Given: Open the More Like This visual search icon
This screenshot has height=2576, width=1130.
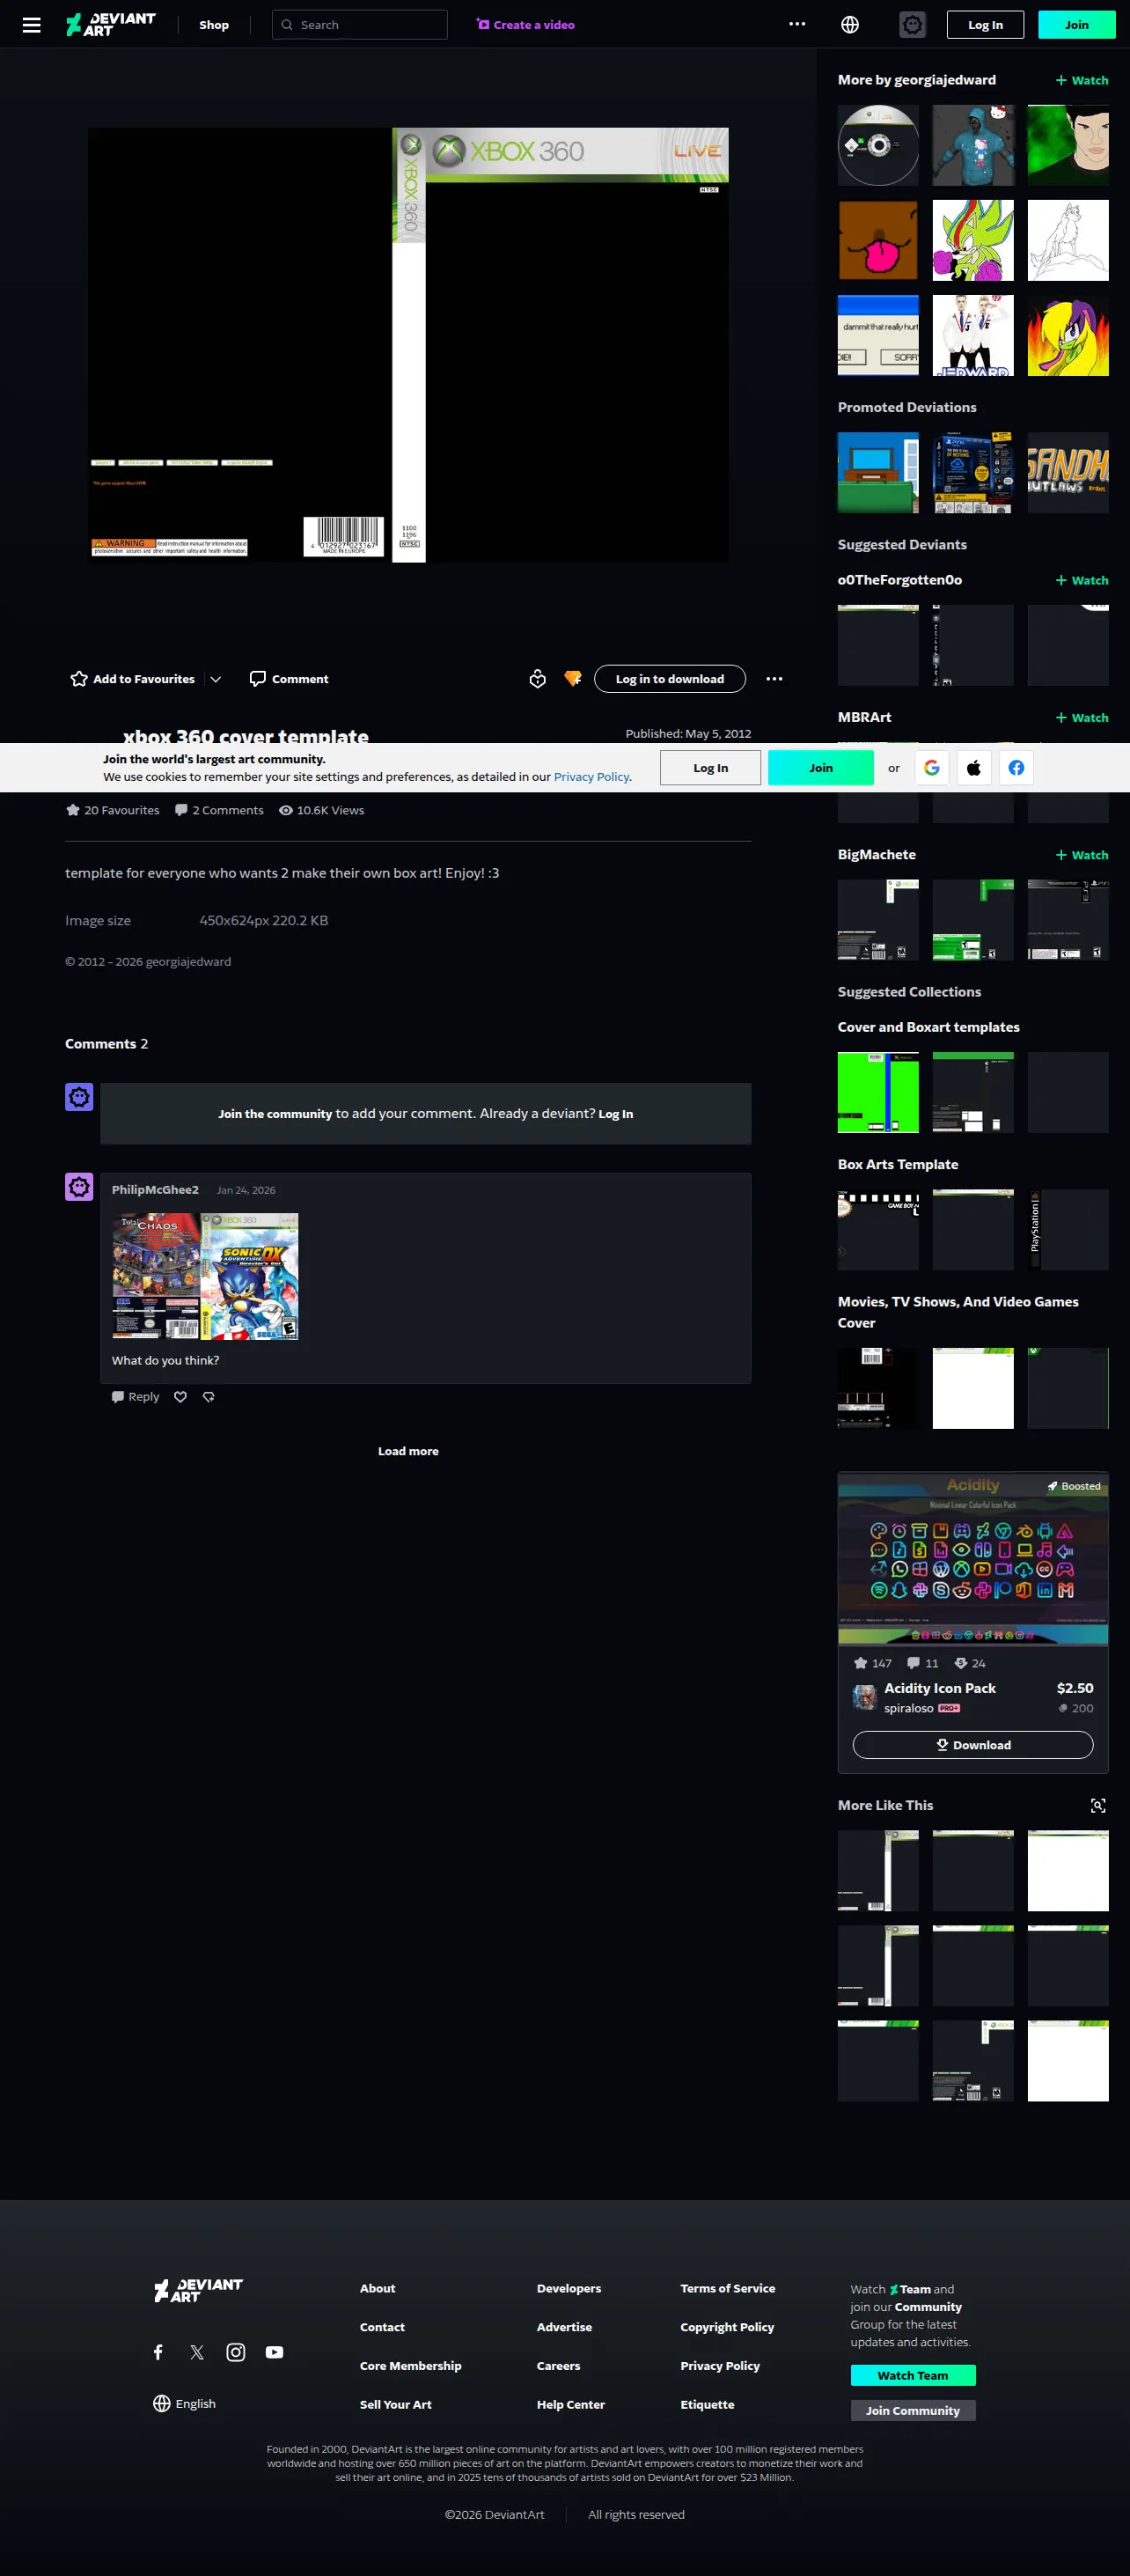Looking at the screenshot, I should tap(1098, 1805).
